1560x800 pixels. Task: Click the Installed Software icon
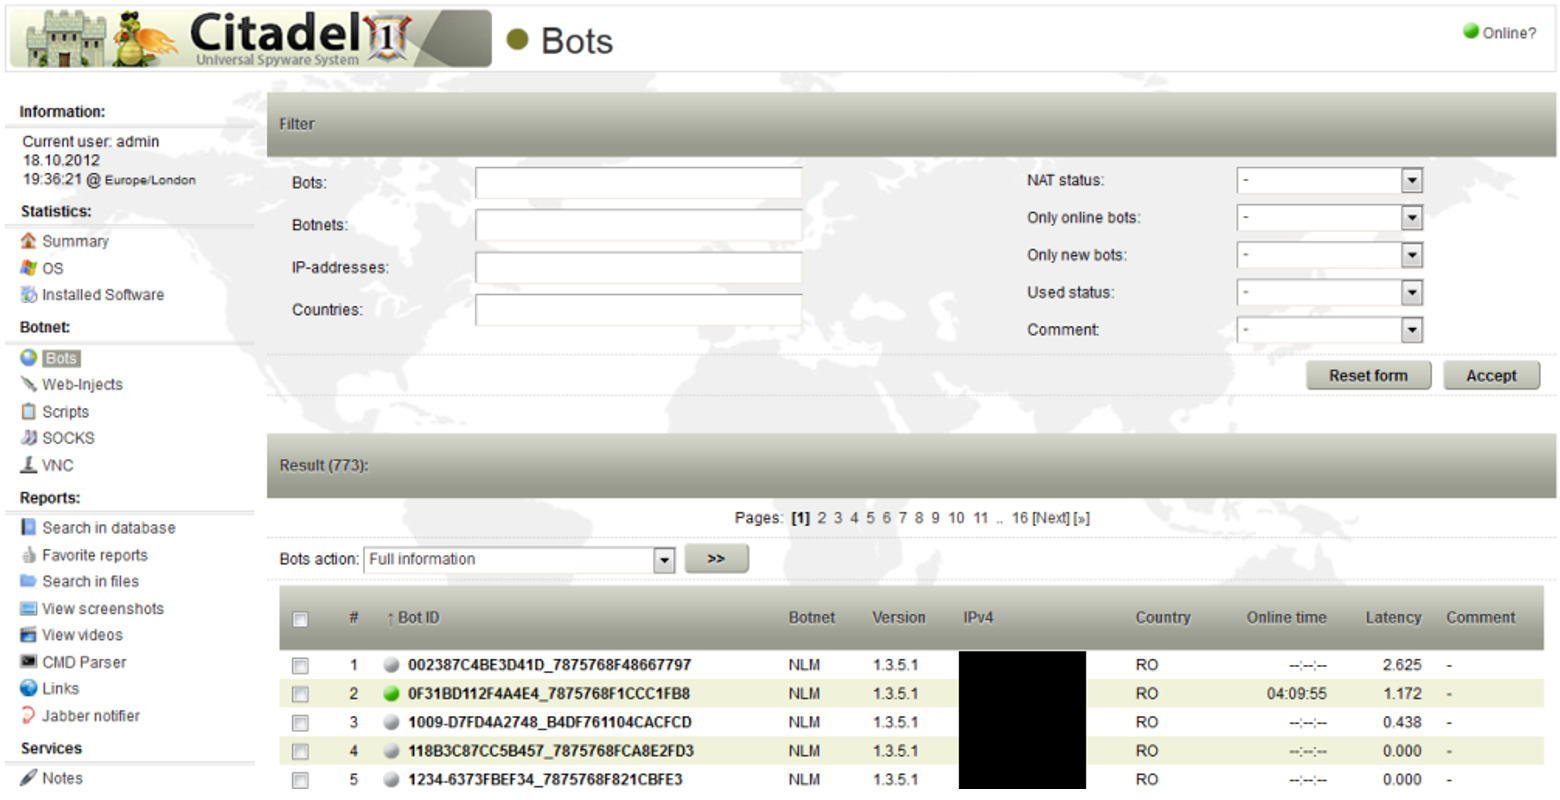[28, 295]
